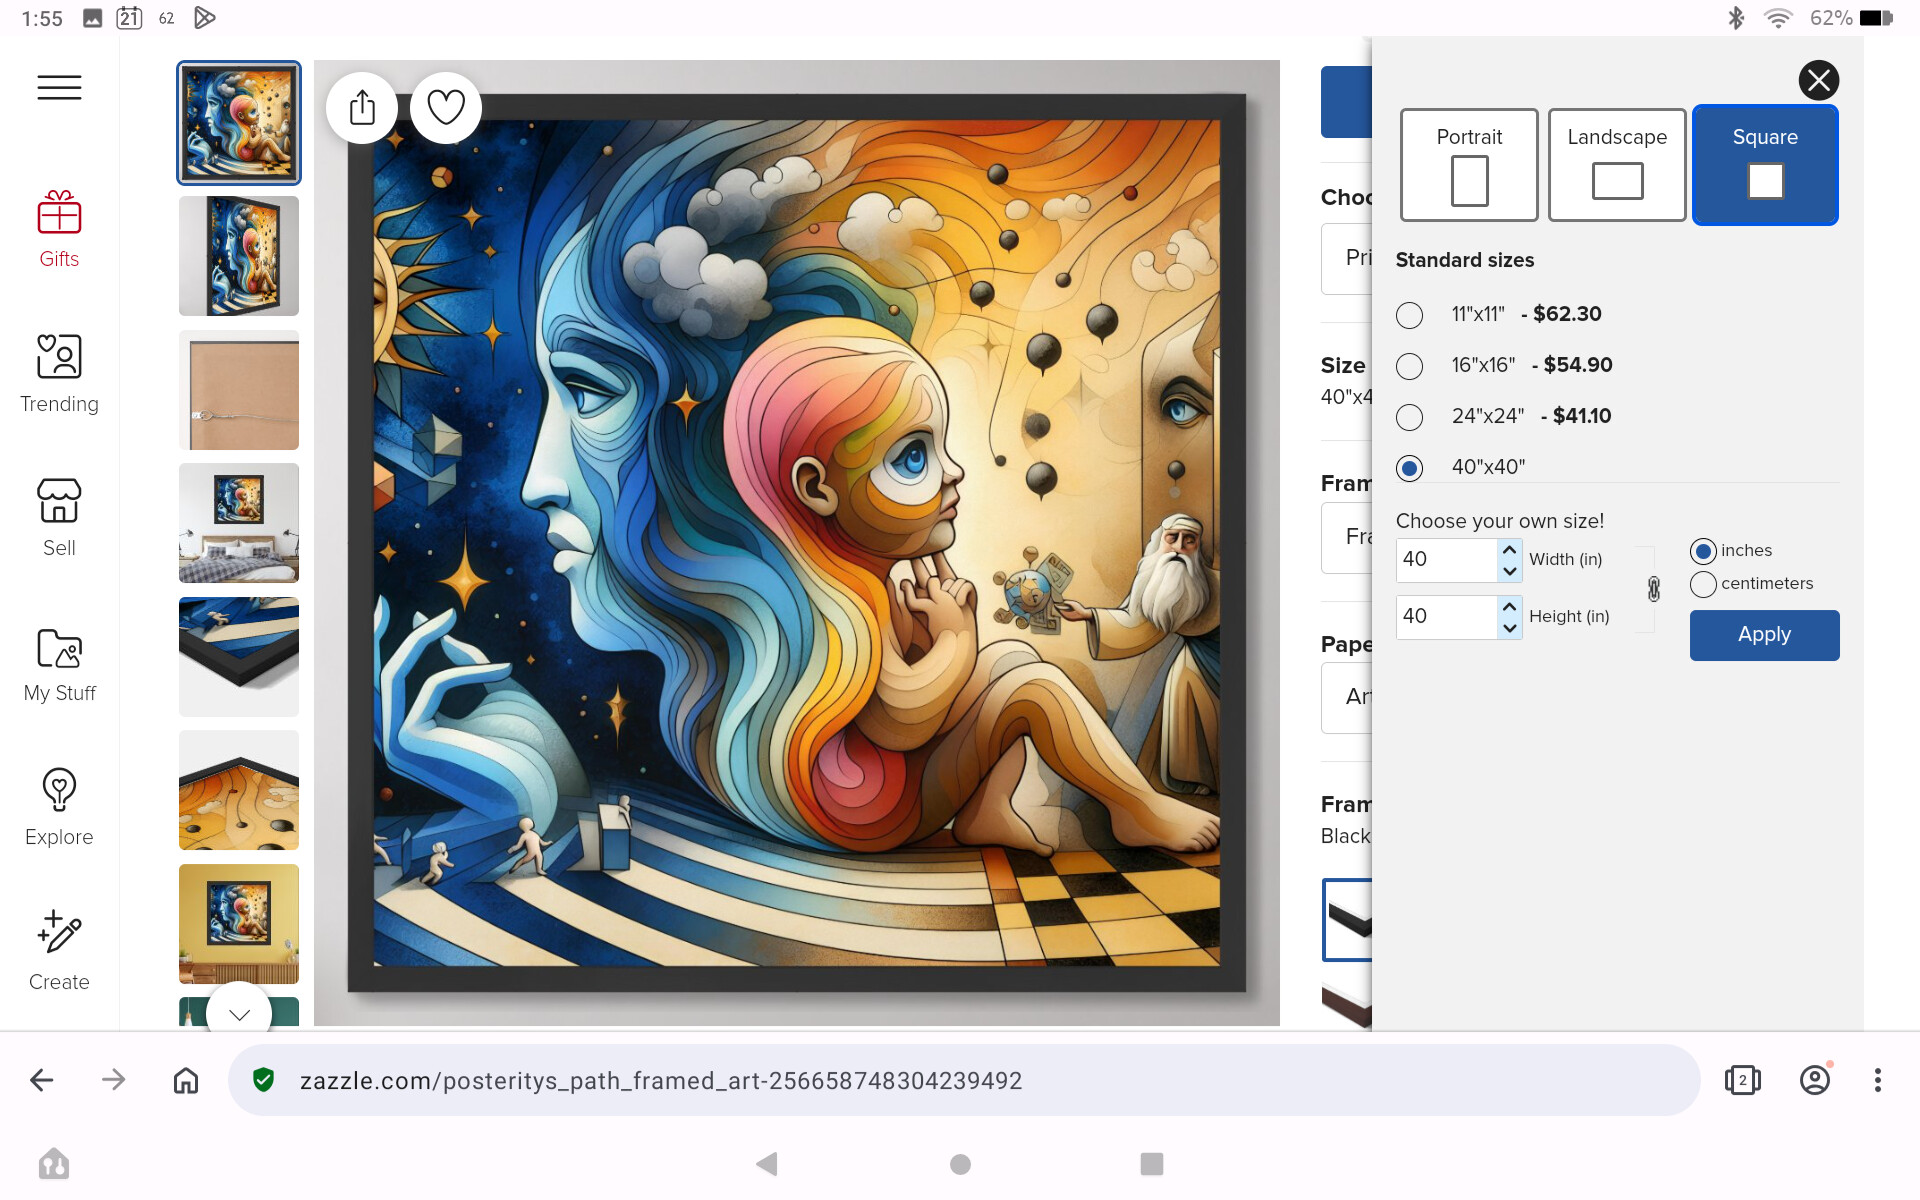This screenshot has width=1920, height=1200.
Task: Select the 11"x11" standard size
Action: 1409,315
